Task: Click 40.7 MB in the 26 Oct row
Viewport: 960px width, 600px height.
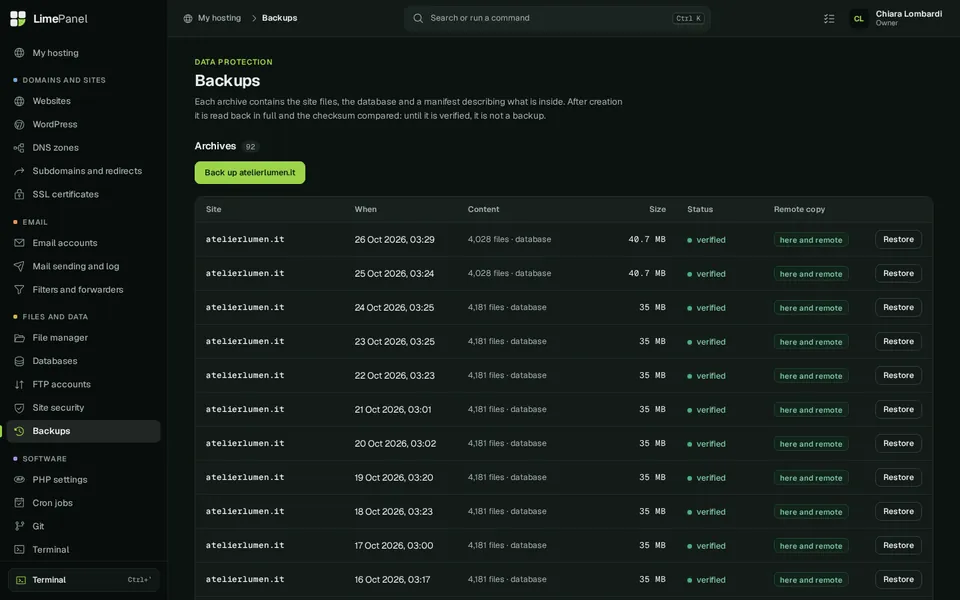Action: (647, 239)
